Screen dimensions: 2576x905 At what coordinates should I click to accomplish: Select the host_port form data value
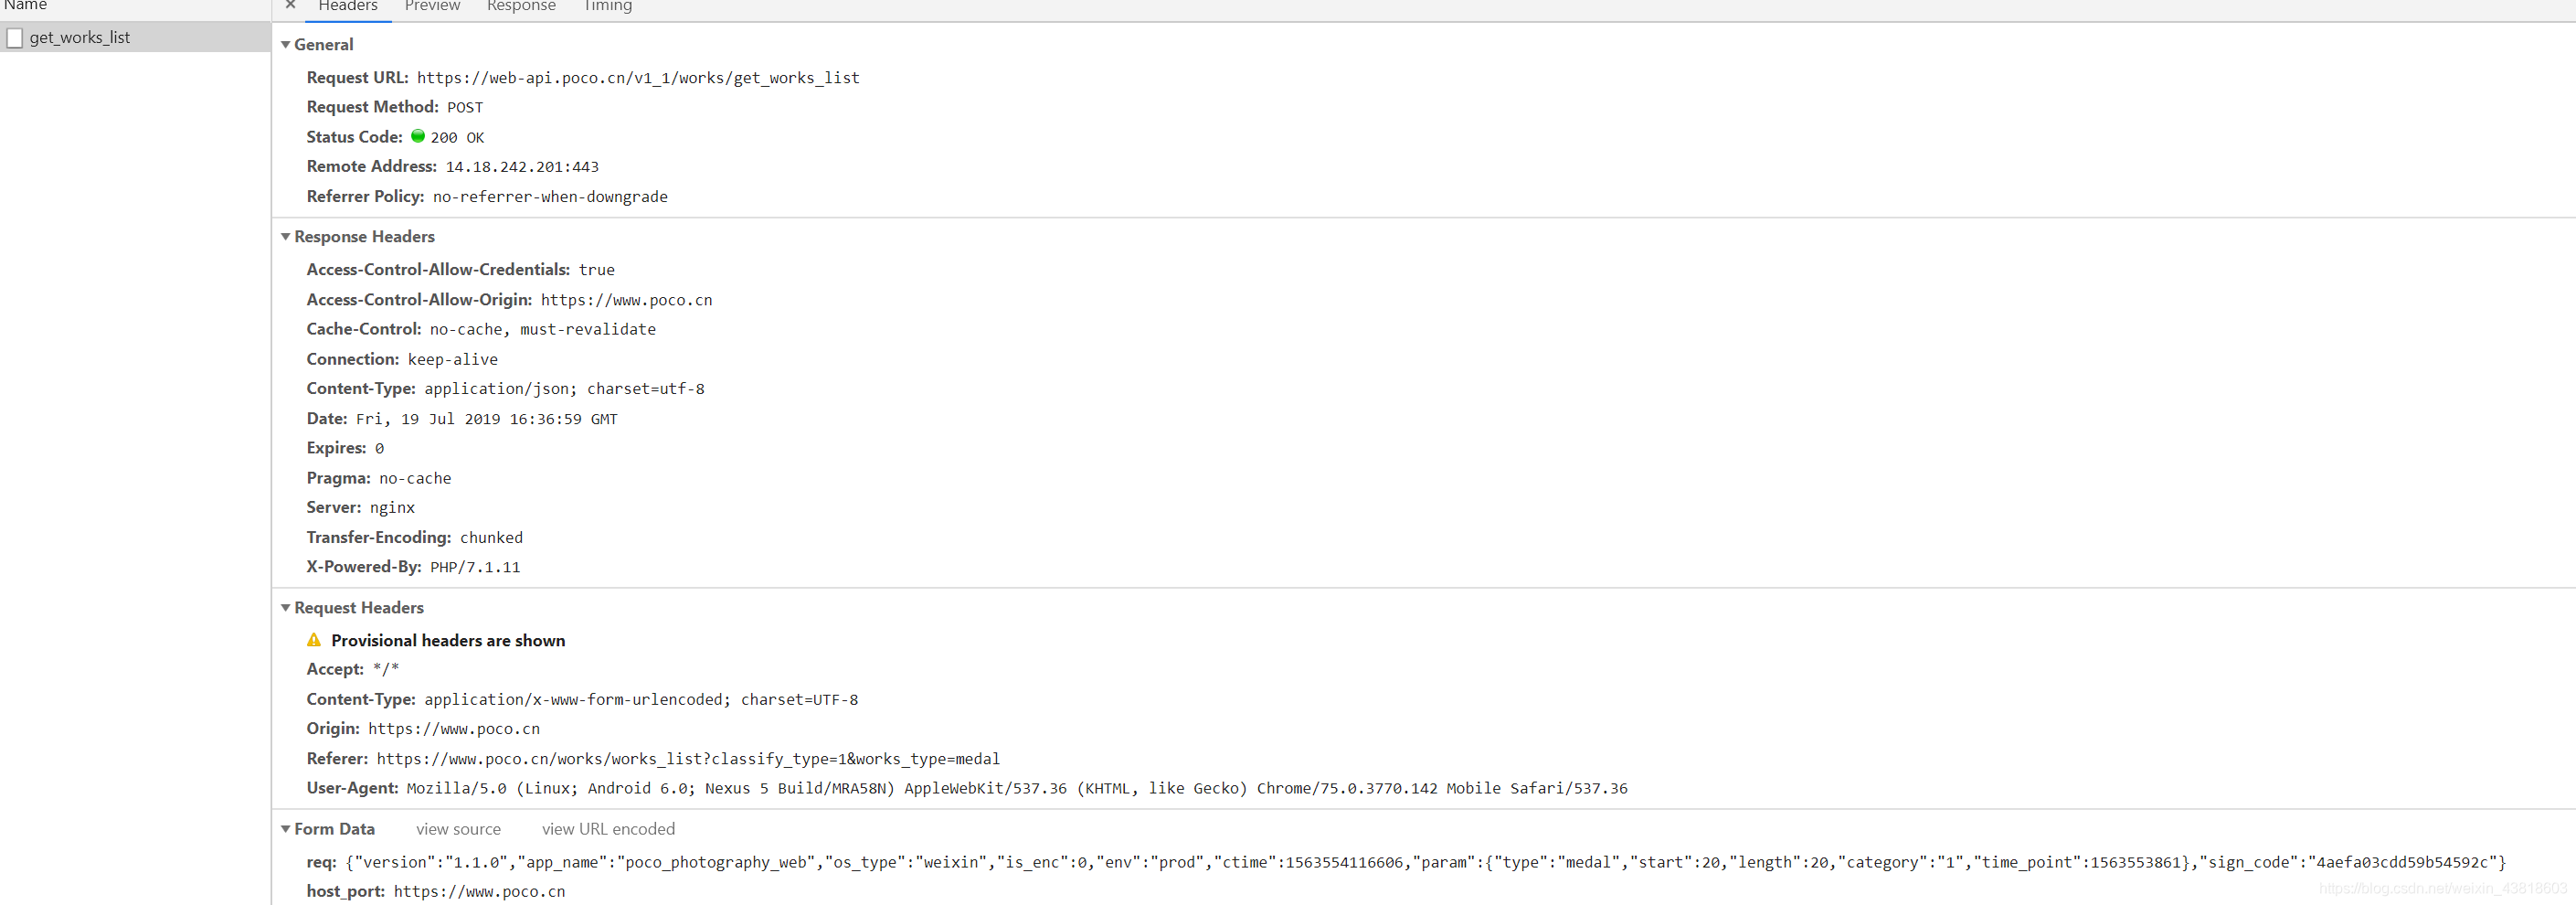pyautogui.click(x=479, y=891)
